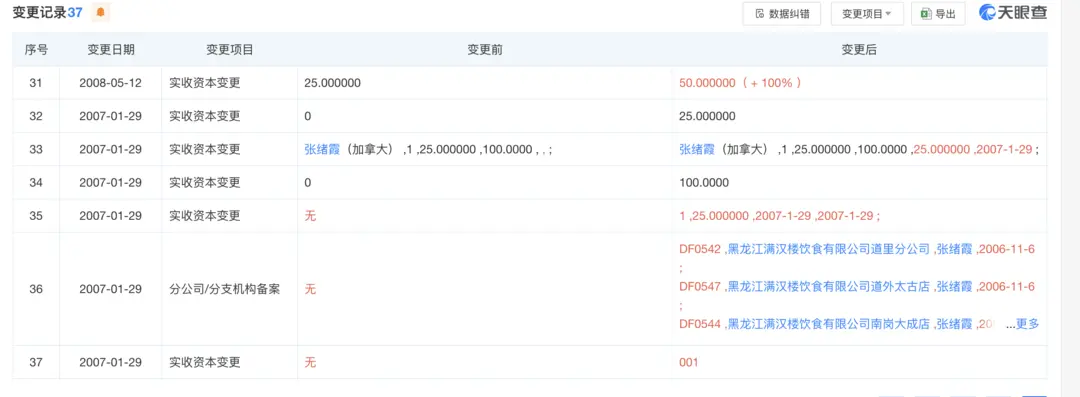
Task: Open 张绪霞 link in row 33 变更前 column
Action: click(322, 150)
